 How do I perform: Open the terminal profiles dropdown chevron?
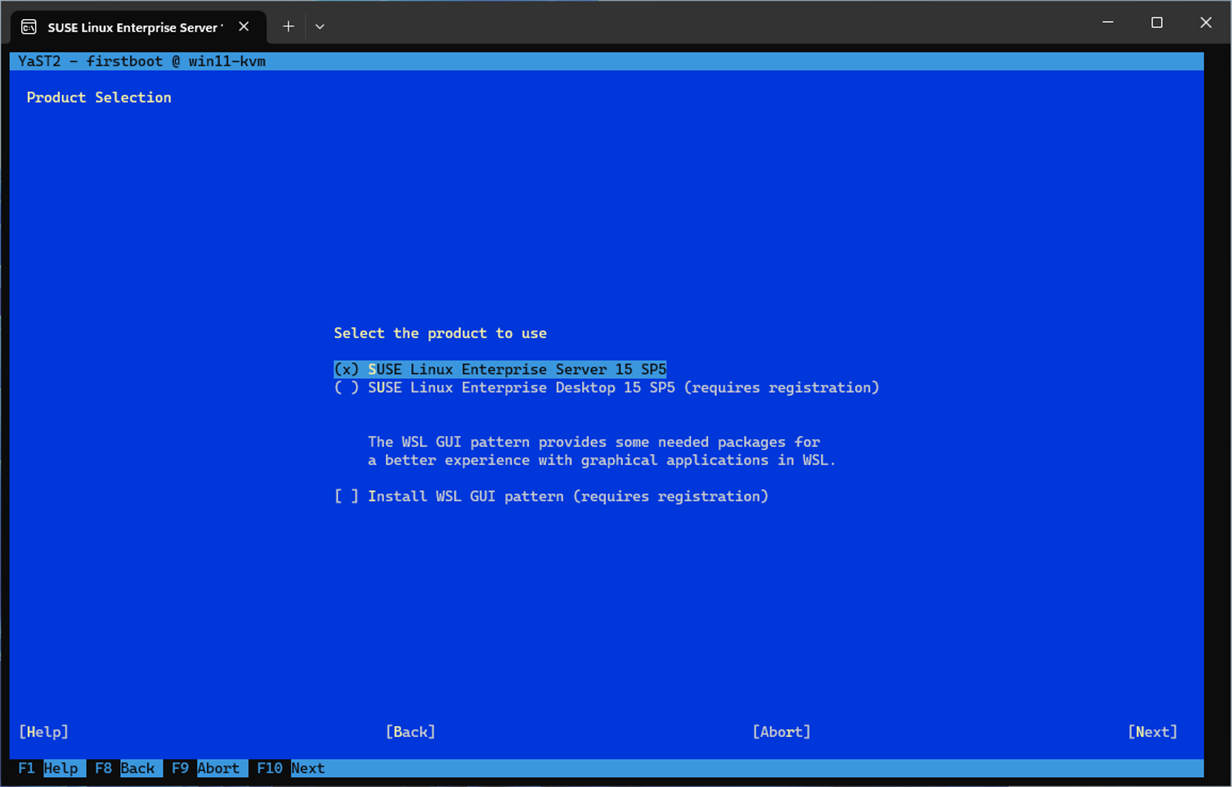coord(320,26)
